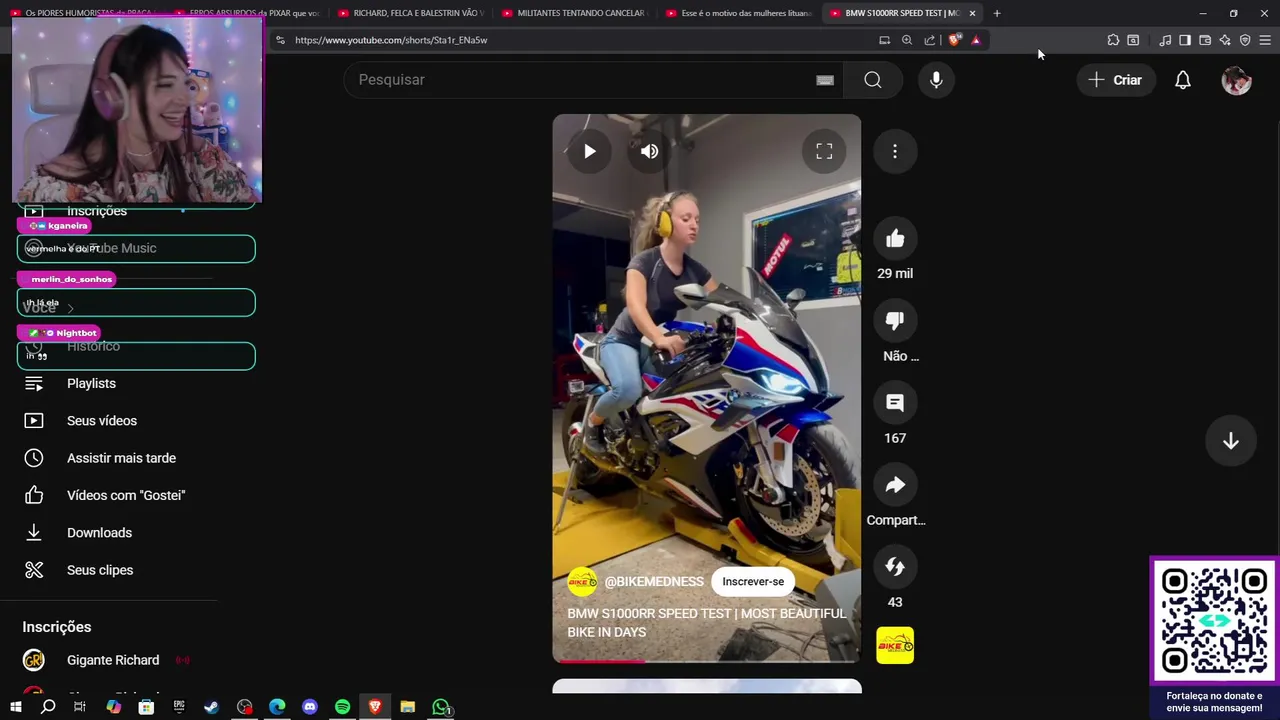Open Spotify from the taskbar
Viewport: 1280px width, 720px height.
tap(343, 707)
